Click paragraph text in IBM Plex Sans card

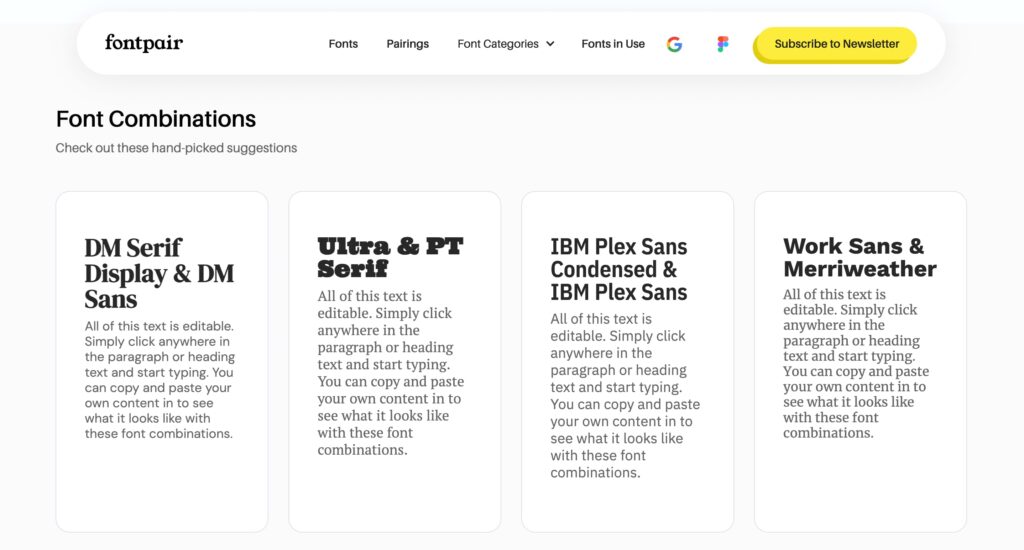pos(625,396)
